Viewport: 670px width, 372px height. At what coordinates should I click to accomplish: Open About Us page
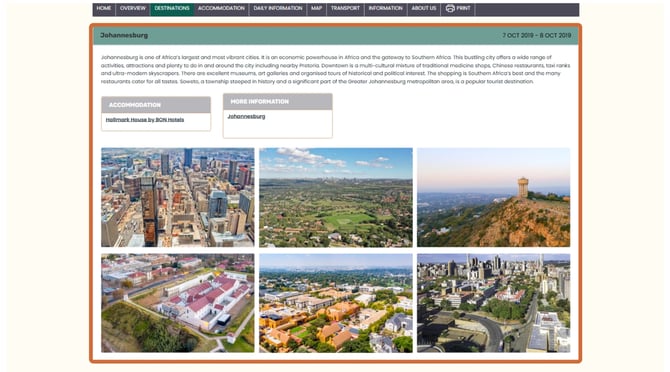click(423, 9)
